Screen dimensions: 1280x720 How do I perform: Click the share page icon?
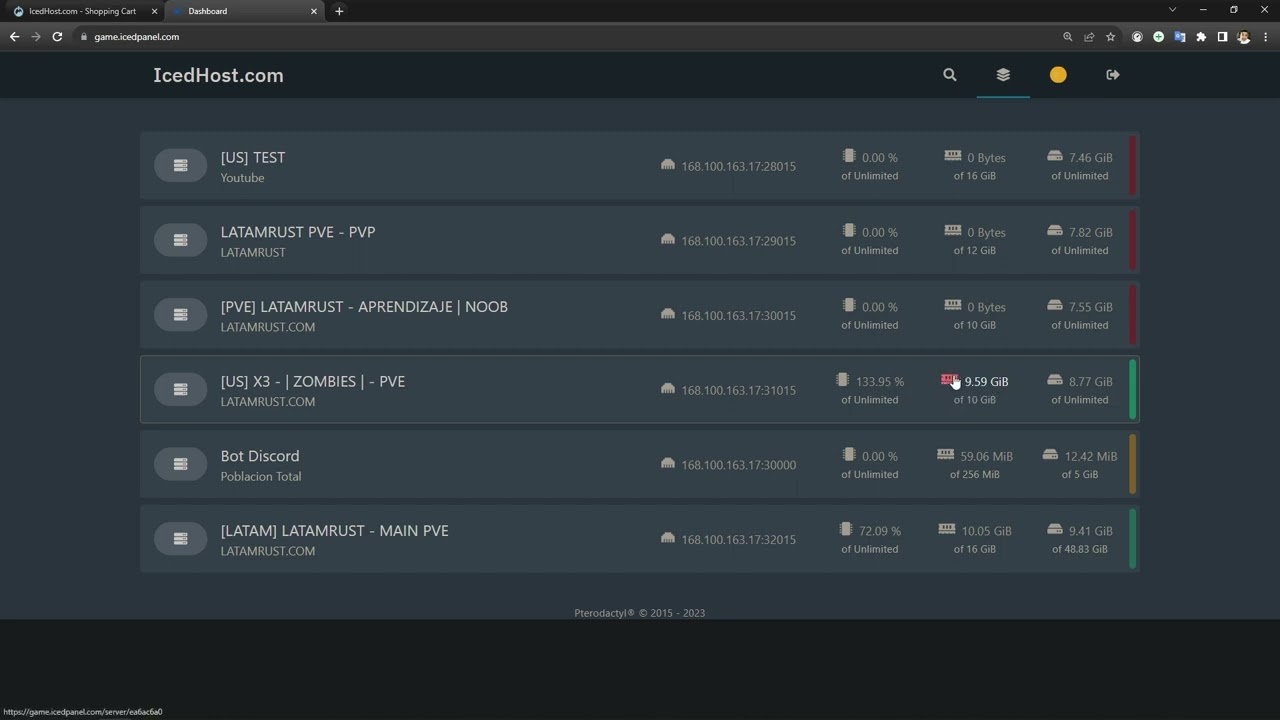click(x=1089, y=37)
